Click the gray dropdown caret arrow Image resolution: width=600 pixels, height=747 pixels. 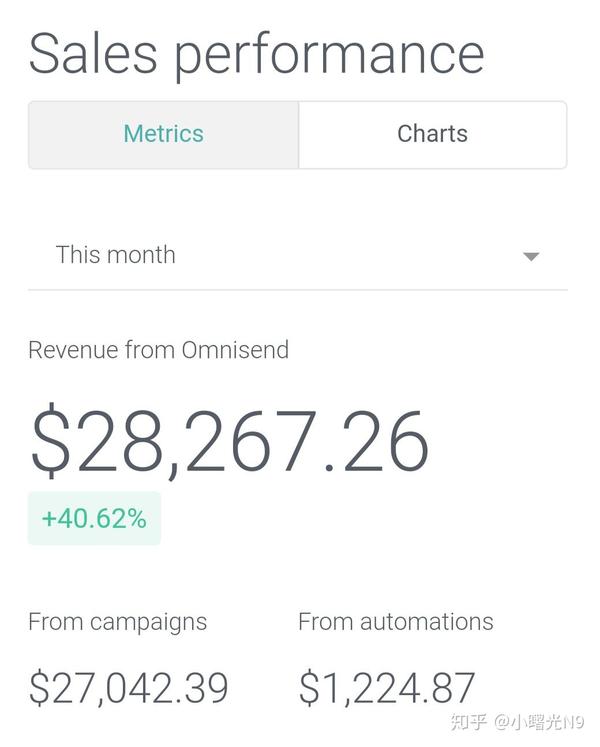coord(531,257)
